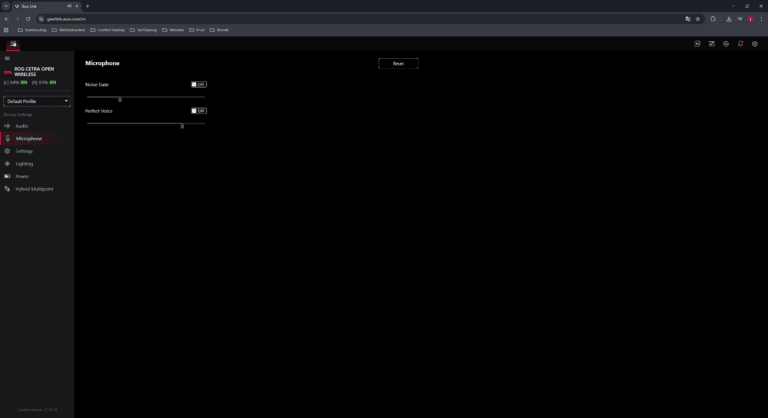Collapse the sidebar with the hamburger icon
Screen dimensions: 768x418
pyautogui.click(x=7, y=58)
